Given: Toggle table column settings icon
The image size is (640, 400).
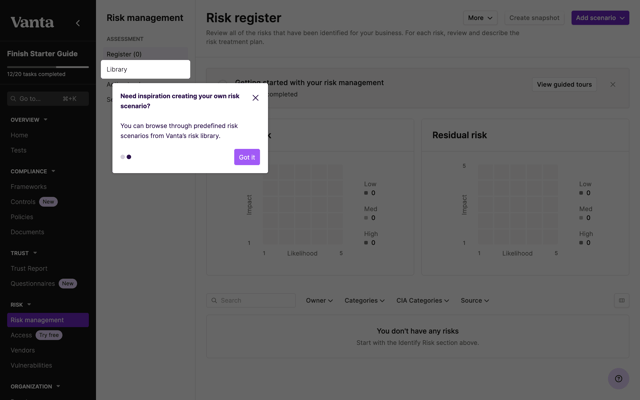Looking at the screenshot, I should click(622, 300).
